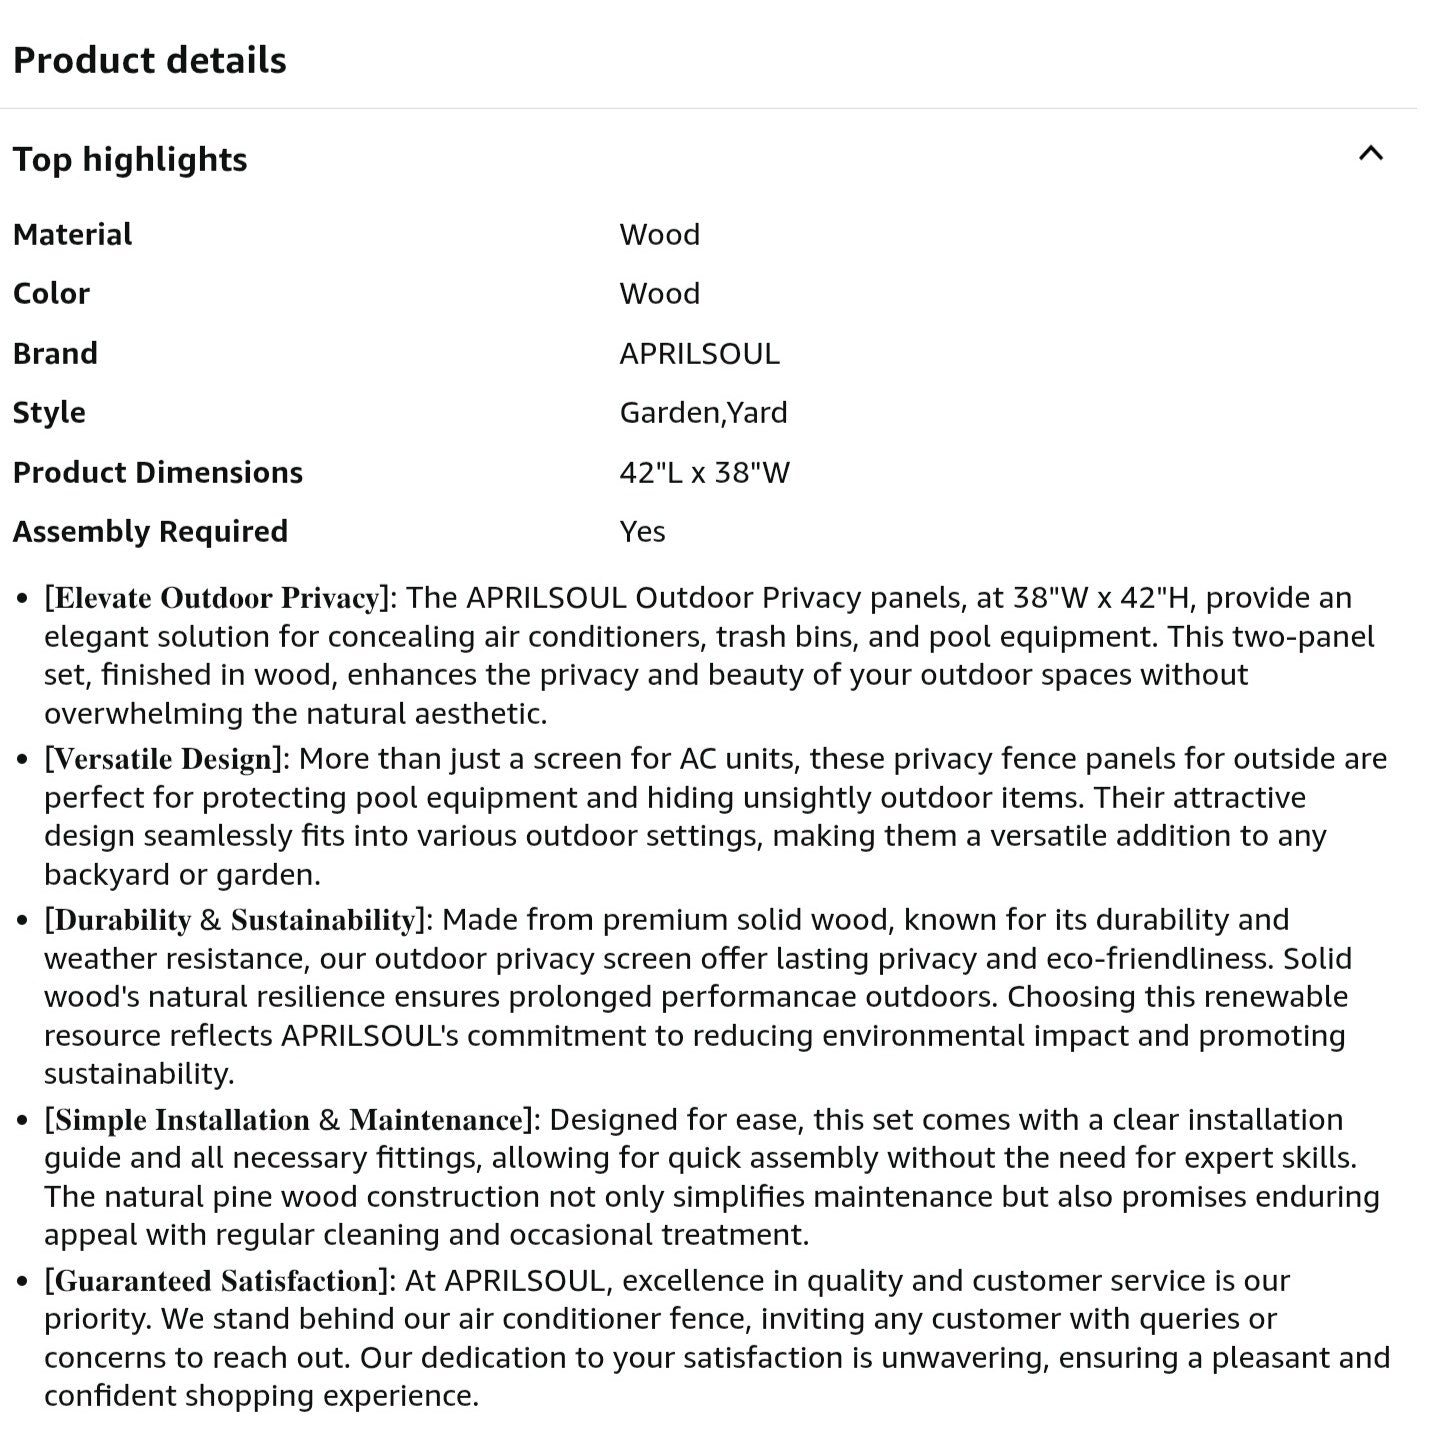Click the Brand row label

coord(56,354)
